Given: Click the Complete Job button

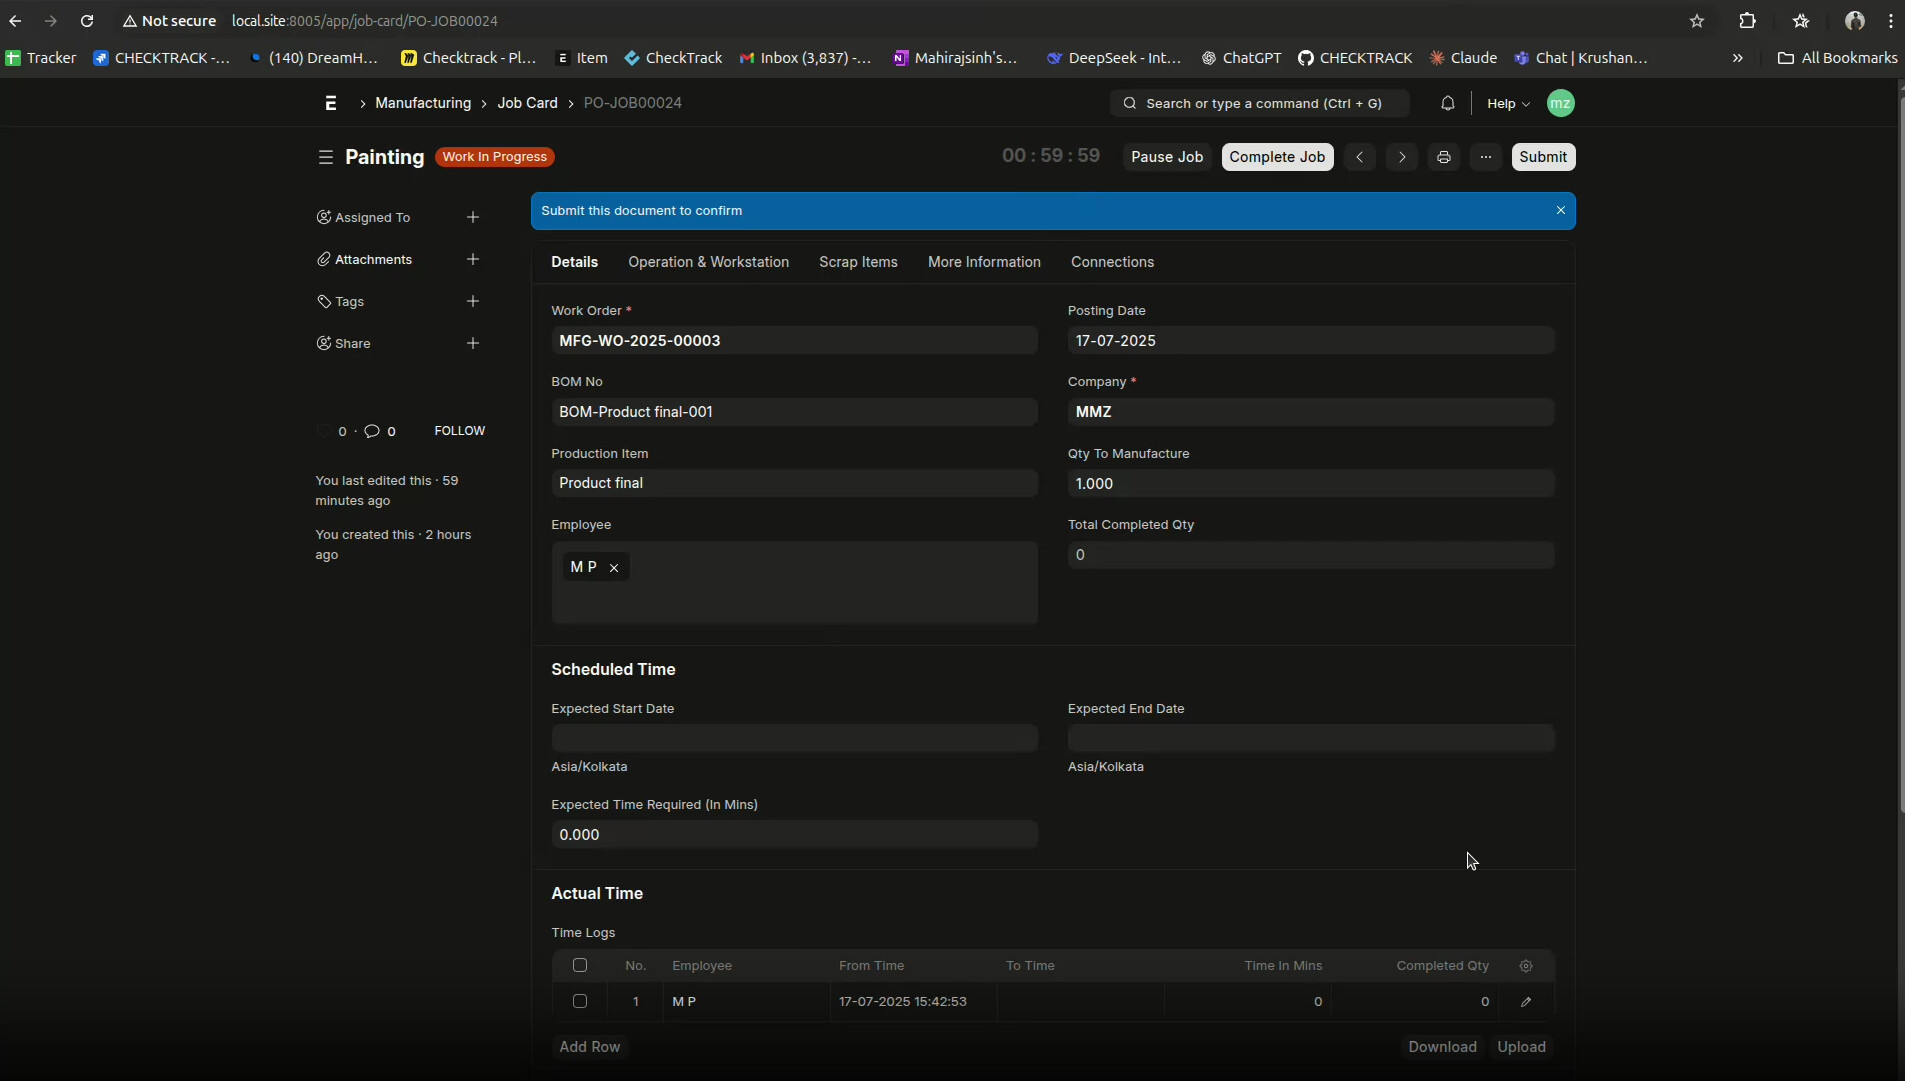Looking at the screenshot, I should [1277, 157].
